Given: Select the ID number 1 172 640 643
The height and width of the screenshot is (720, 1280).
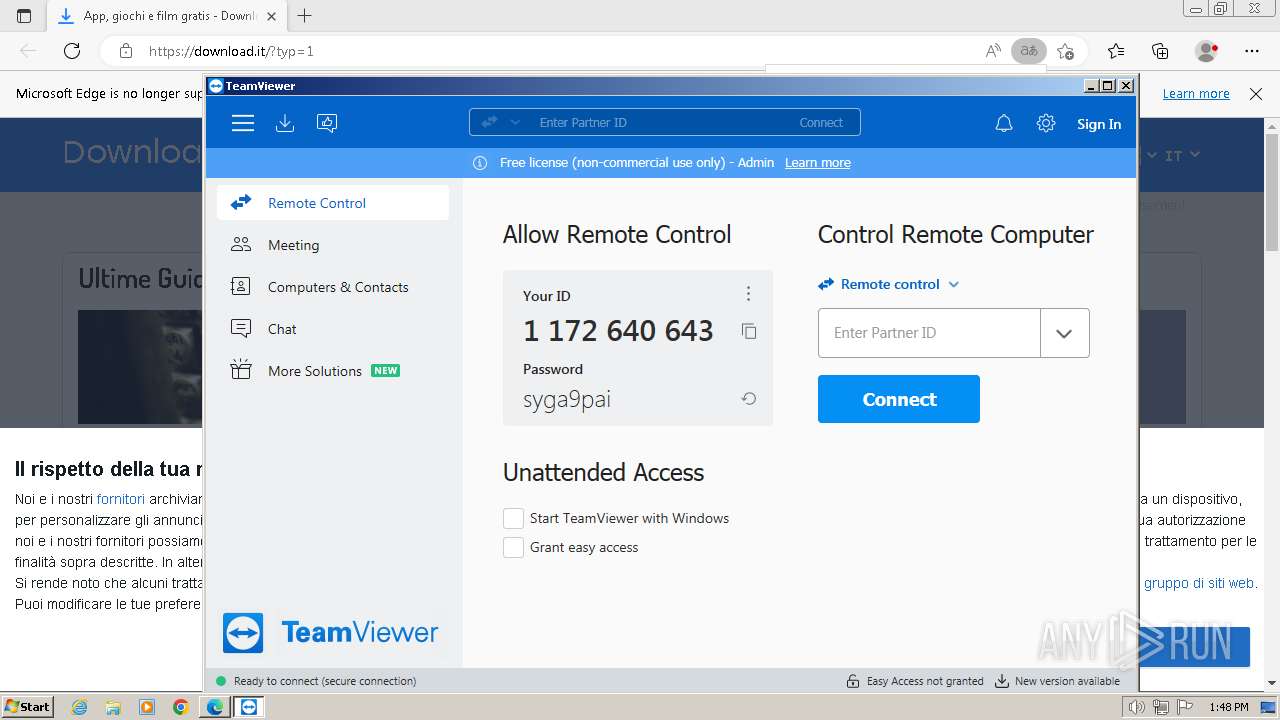Looking at the screenshot, I should click(618, 331).
